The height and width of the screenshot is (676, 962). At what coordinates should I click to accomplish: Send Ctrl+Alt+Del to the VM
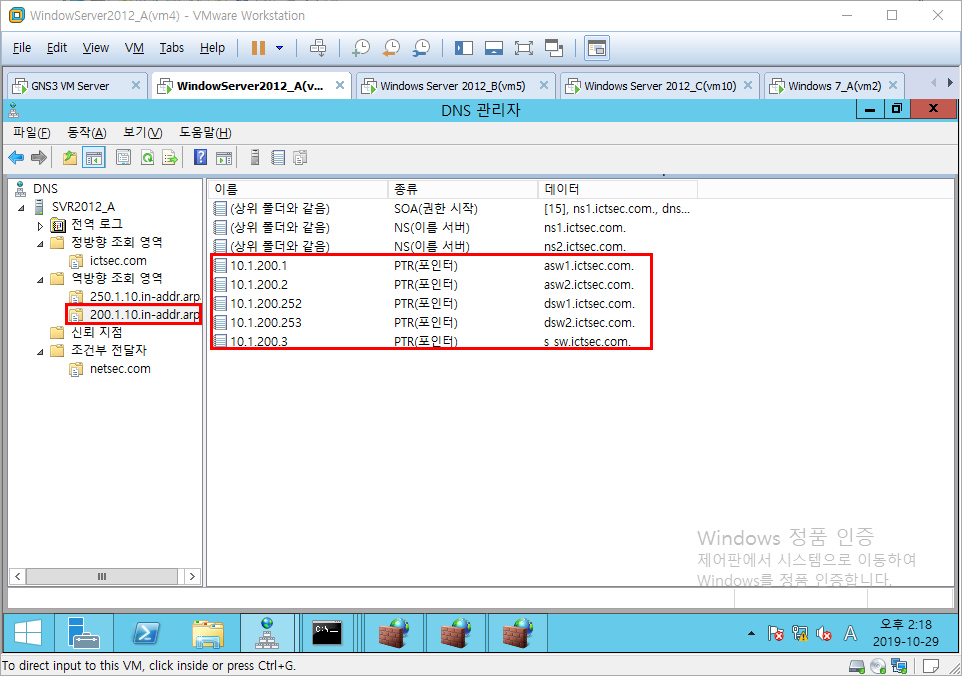tap(318, 48)
